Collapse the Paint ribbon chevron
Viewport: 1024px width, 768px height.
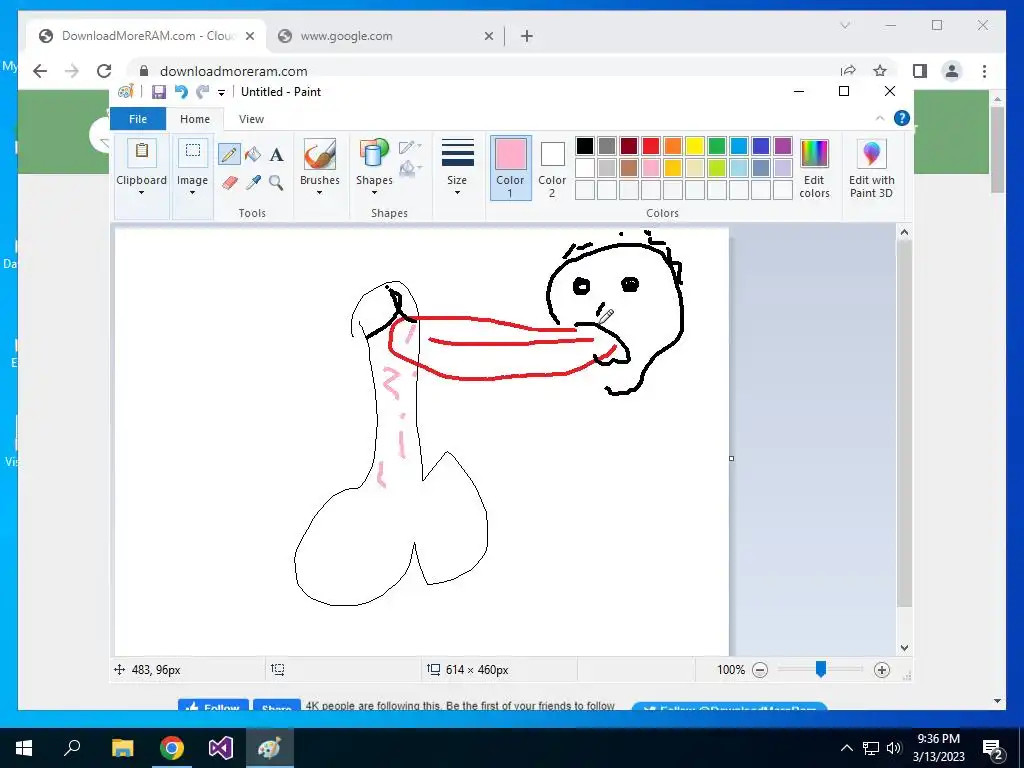pos(880,118)
